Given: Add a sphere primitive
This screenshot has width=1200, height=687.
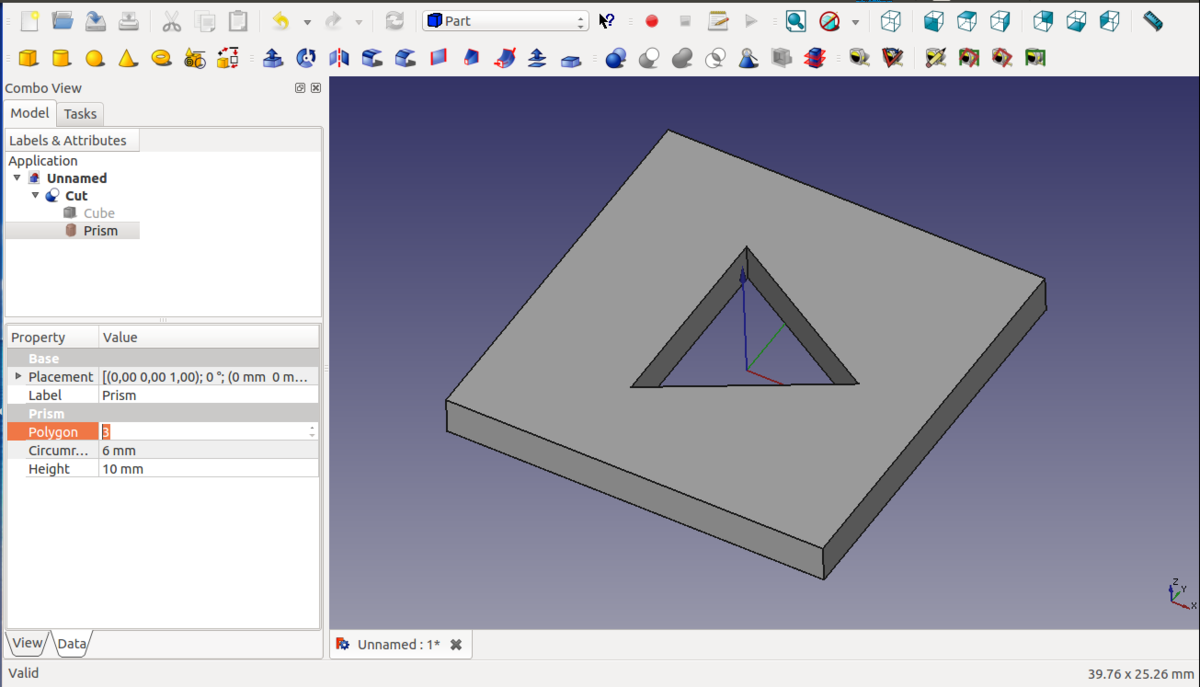Looking at the screenshot, I should click(x=94, y=58).
